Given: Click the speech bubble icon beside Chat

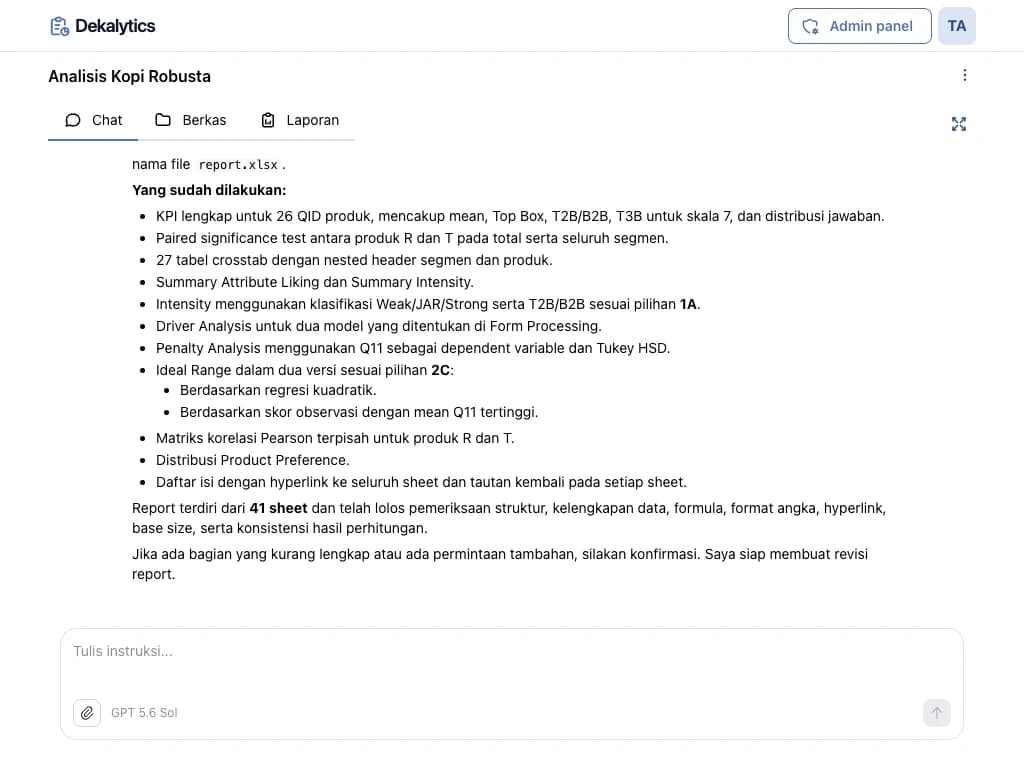Looking at the screenshot, I should pyautogui.click(x=72, y=120).
